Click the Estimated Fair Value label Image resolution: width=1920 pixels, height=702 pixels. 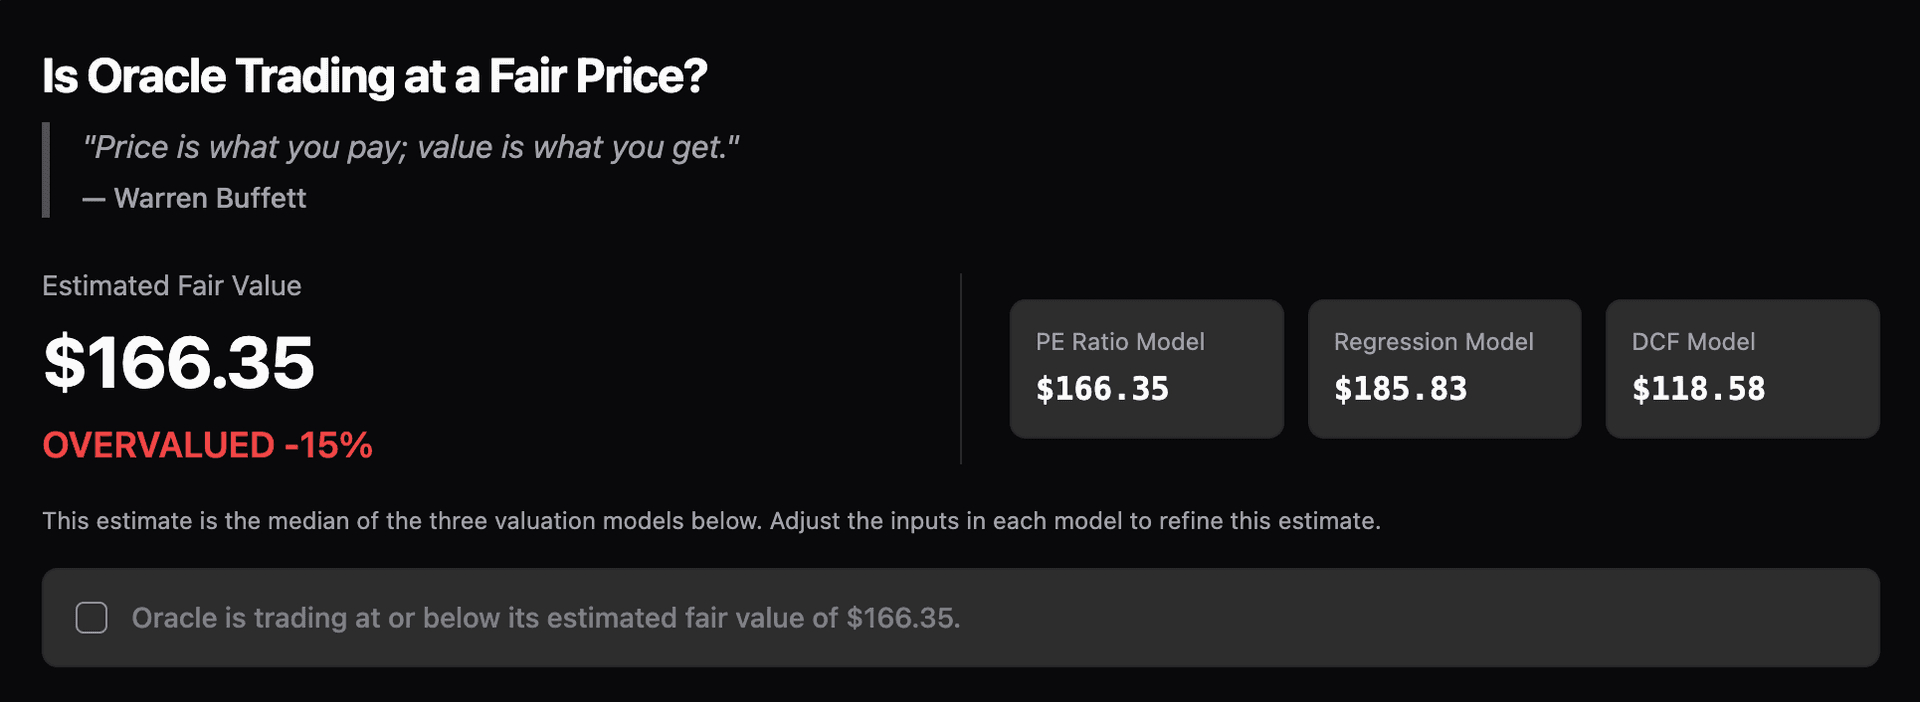tap(172, 286)
